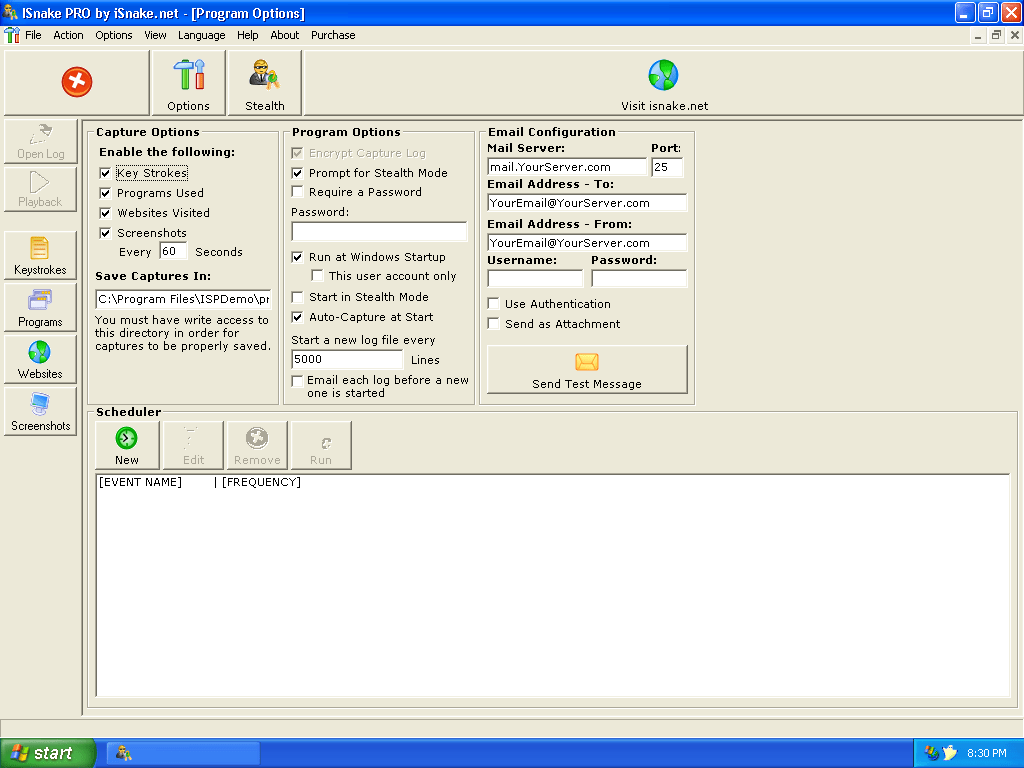Activate the Stealth mode icon

click(265, 83)
